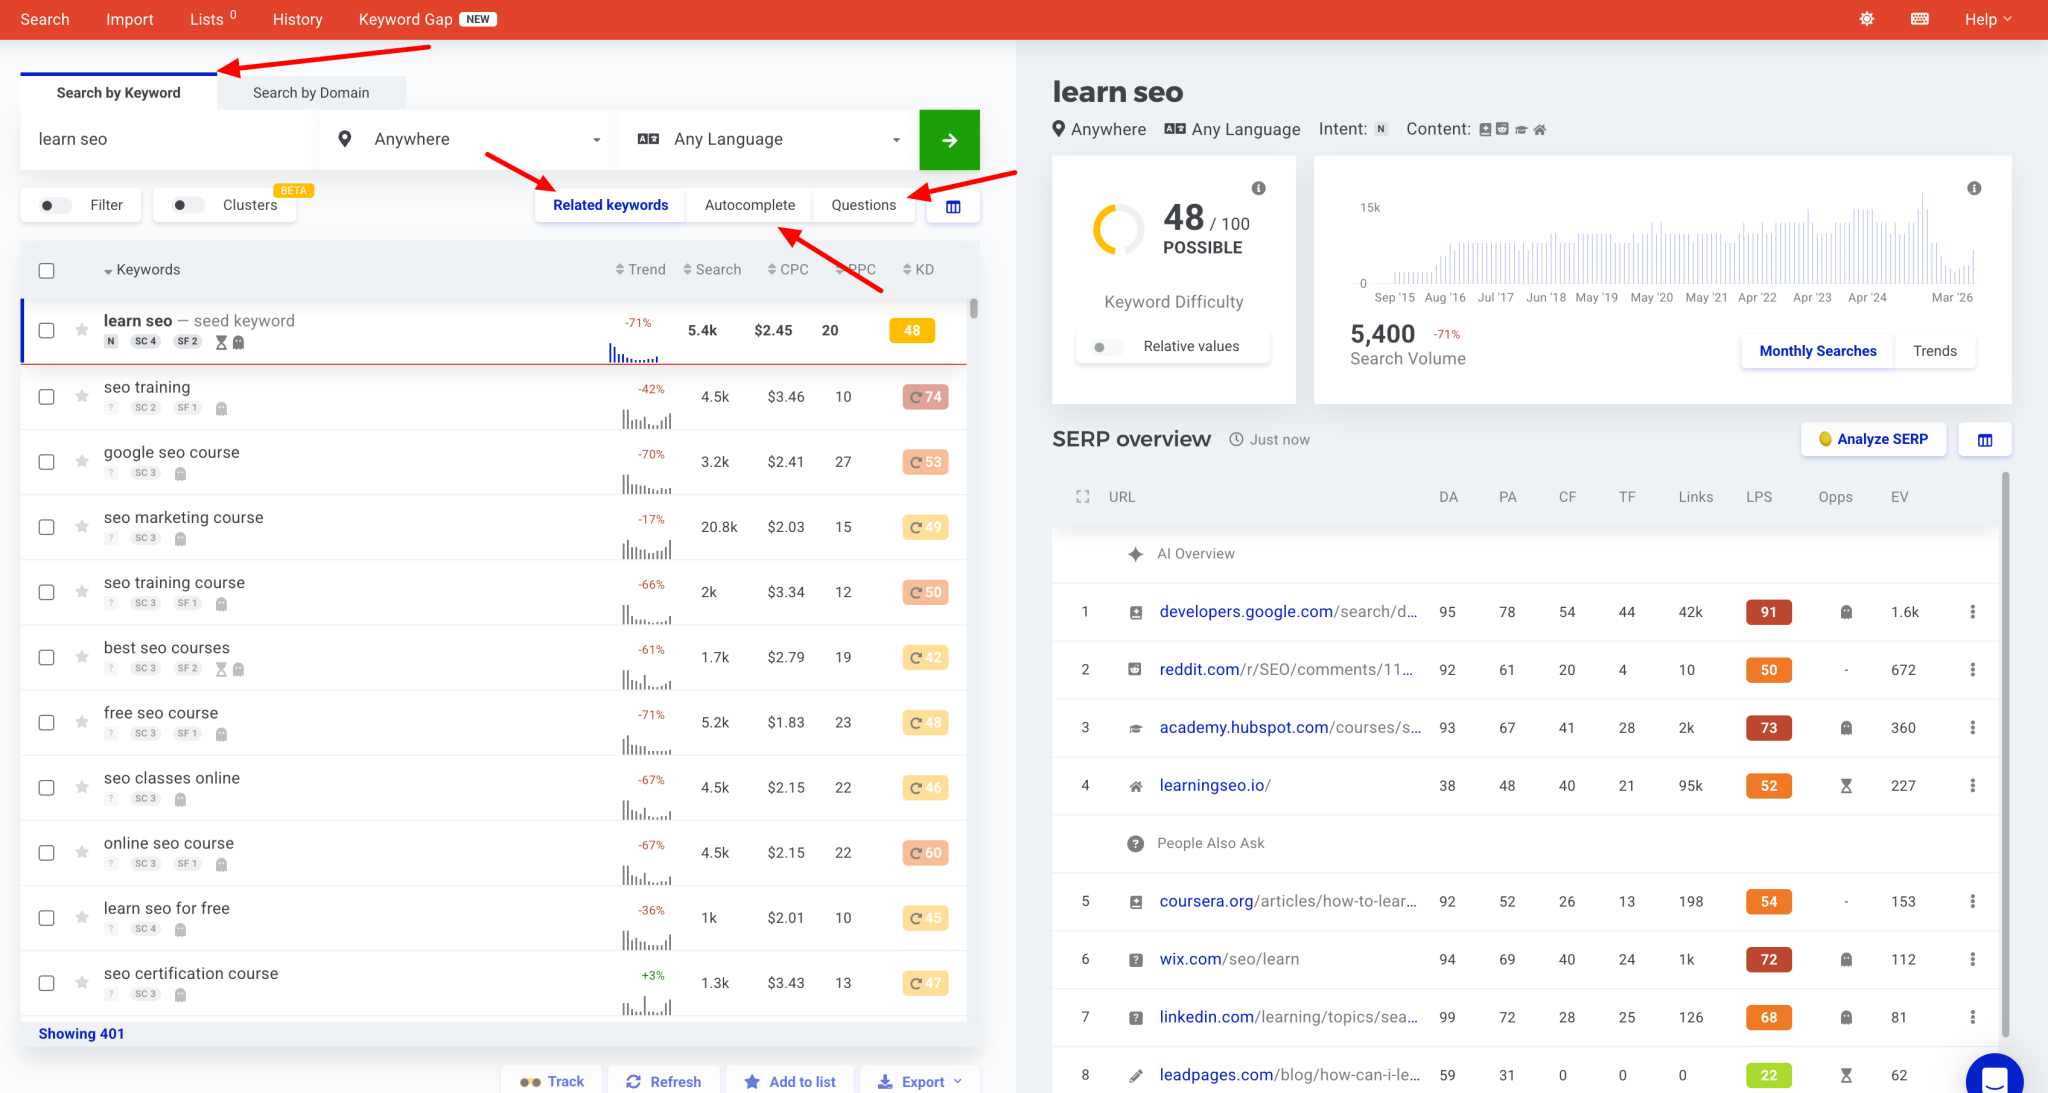Expand the Help menu

point(1988,19)
